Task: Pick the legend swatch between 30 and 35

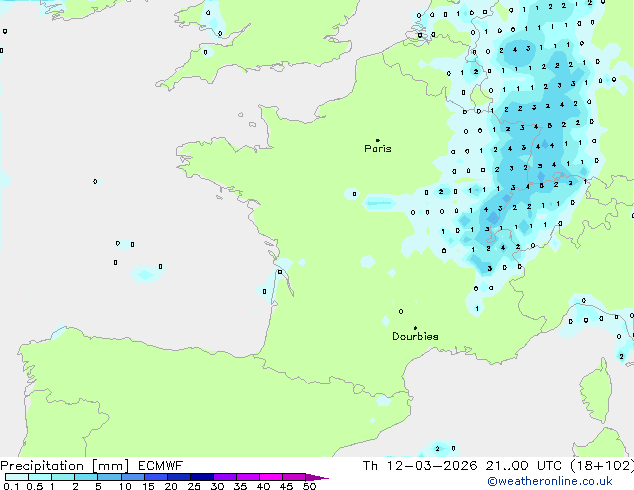Action: click(x=225, y=477)
